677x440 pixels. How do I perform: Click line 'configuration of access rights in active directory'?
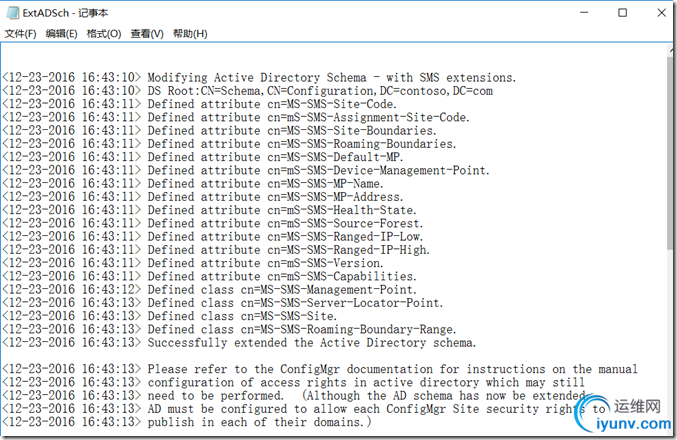(366, 383)
